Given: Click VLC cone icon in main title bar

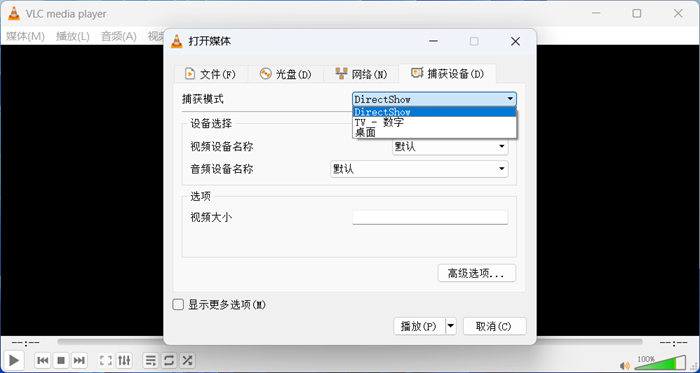Looking at the screenshot, I should coord(14,14).
